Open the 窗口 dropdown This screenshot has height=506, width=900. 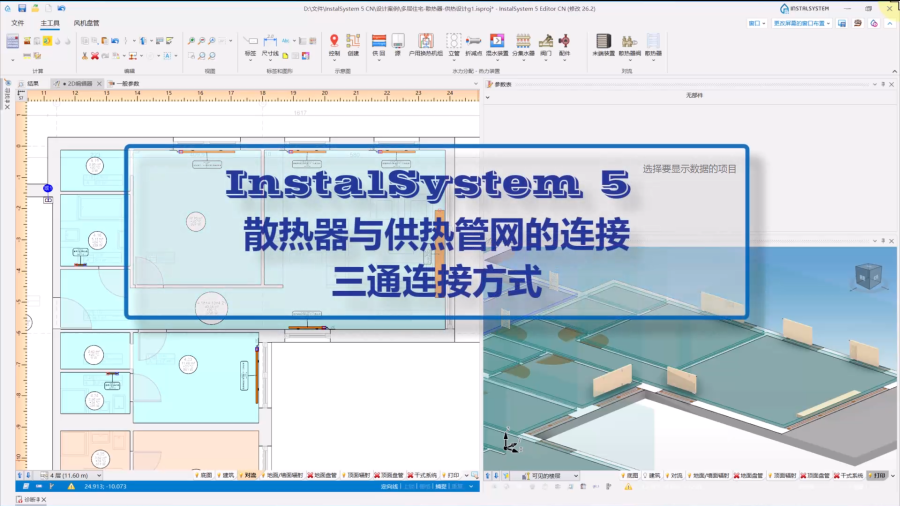pyautogui.click(x=757, y=24)
